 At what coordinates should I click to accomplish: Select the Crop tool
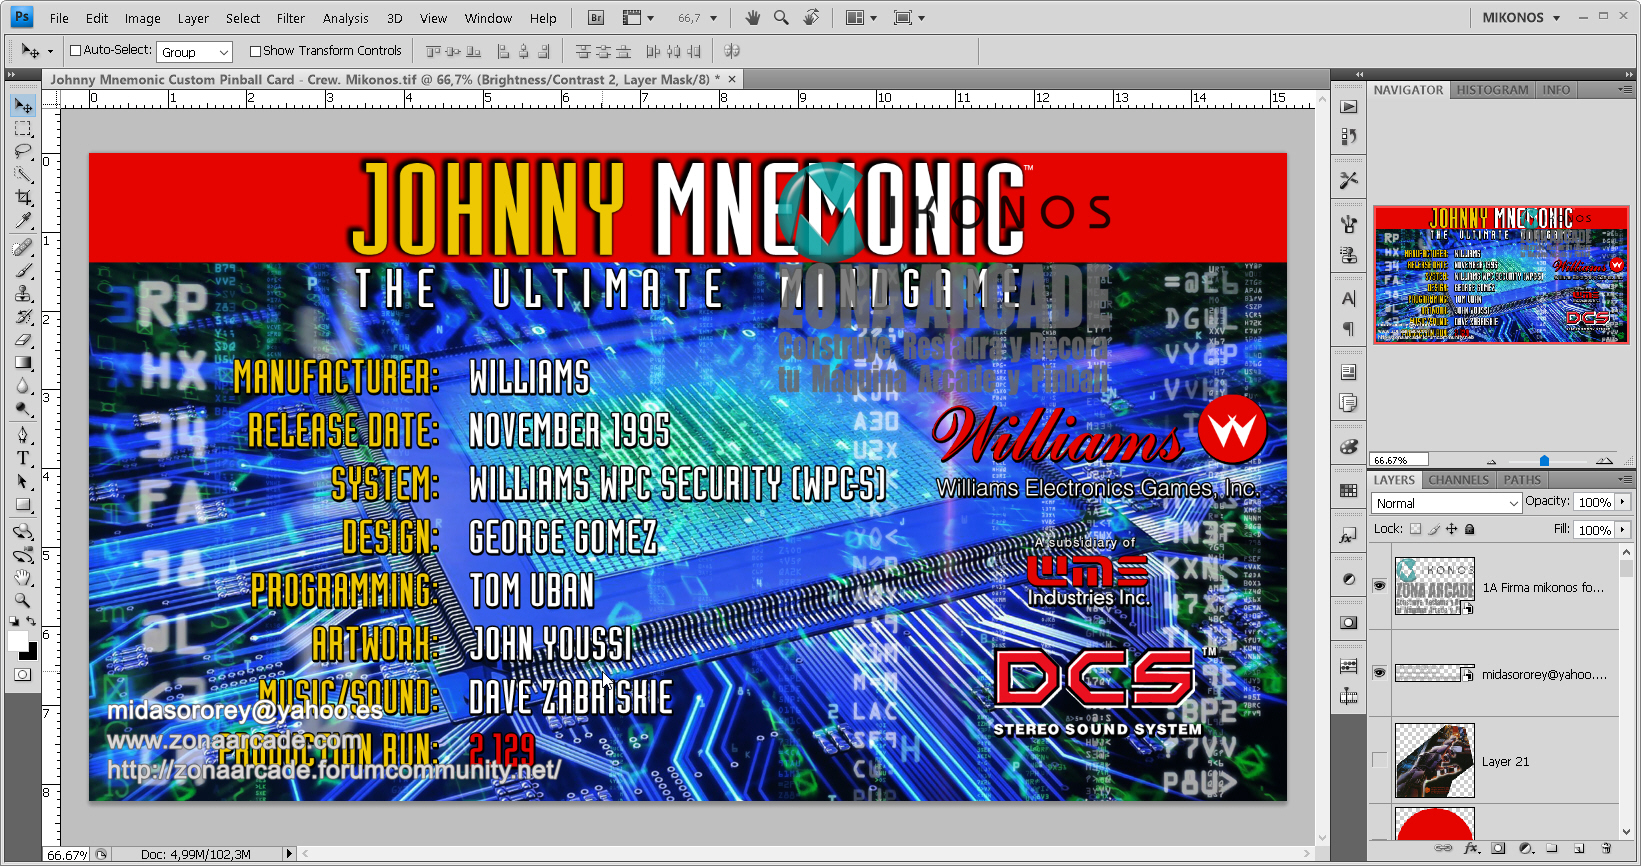coord(23,198)
